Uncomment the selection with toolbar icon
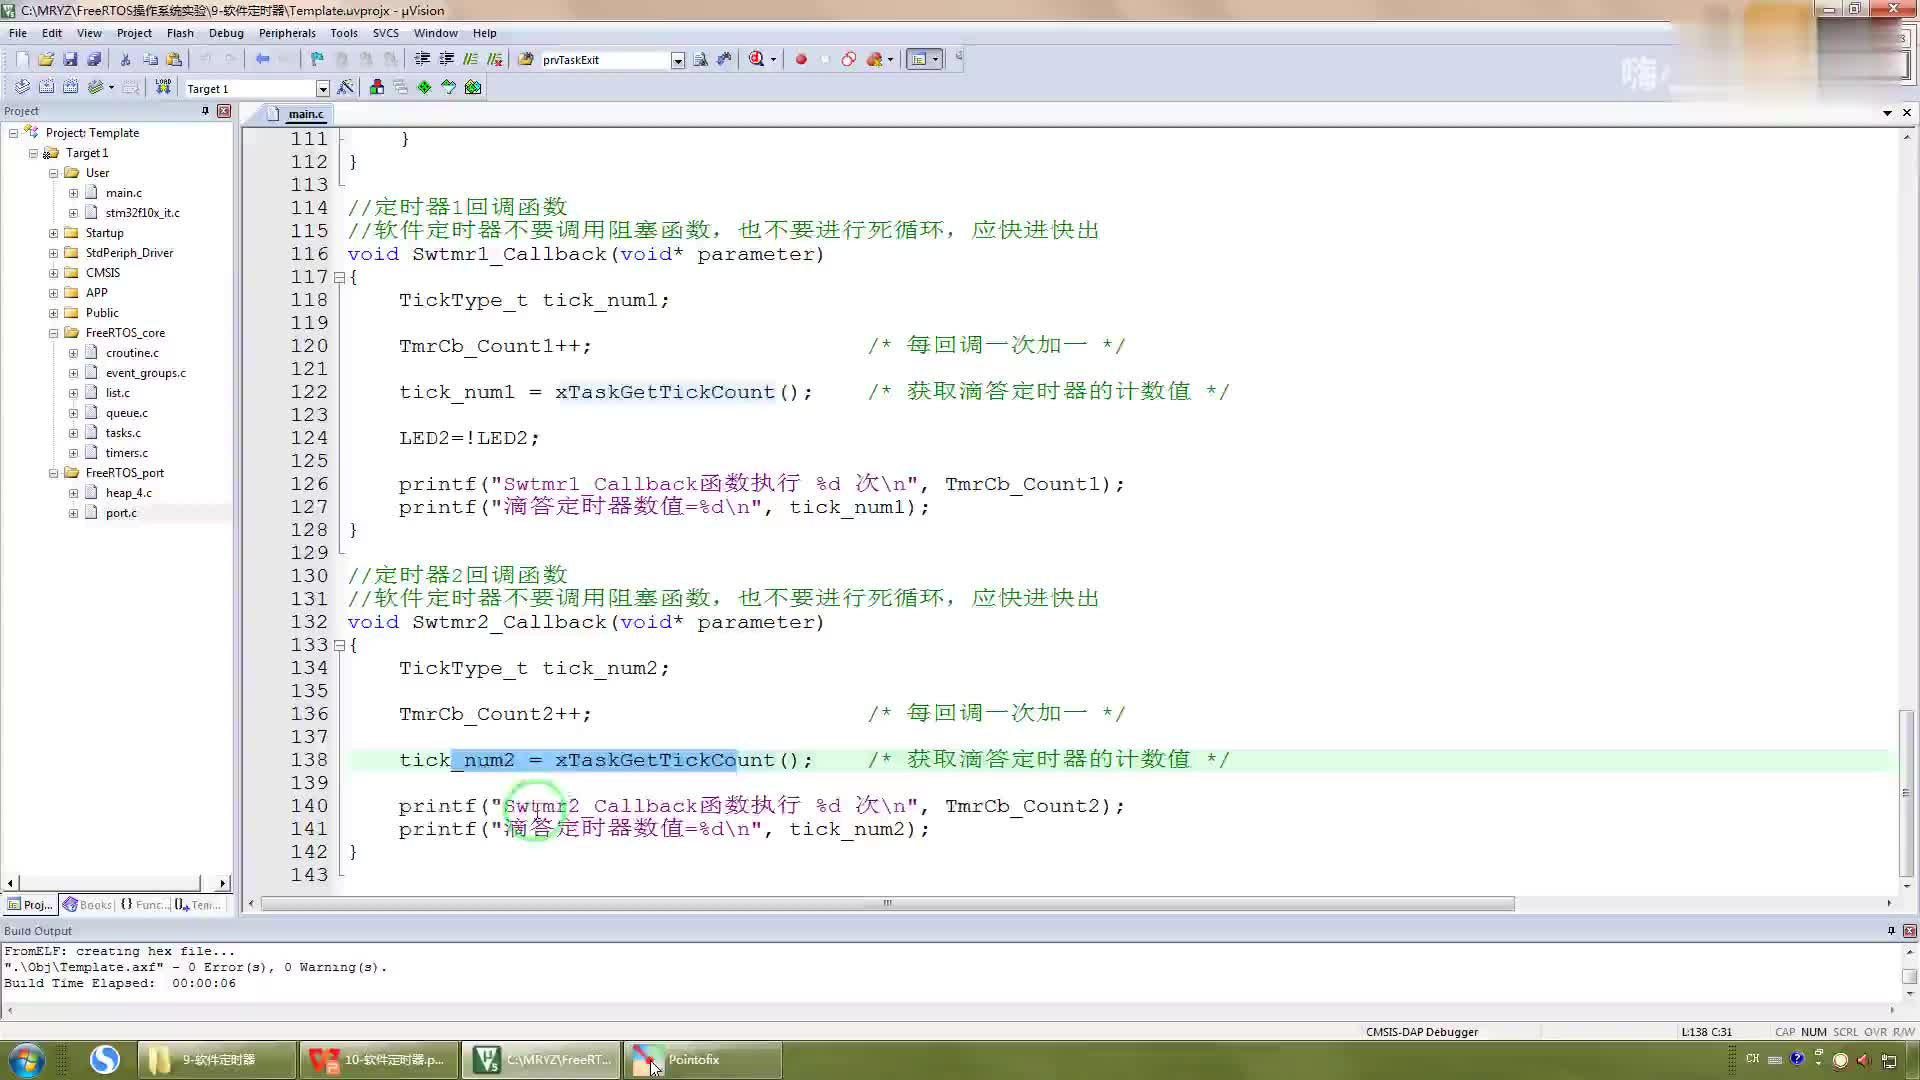This screenshot has height=1080, width=1920. (494, 59)
